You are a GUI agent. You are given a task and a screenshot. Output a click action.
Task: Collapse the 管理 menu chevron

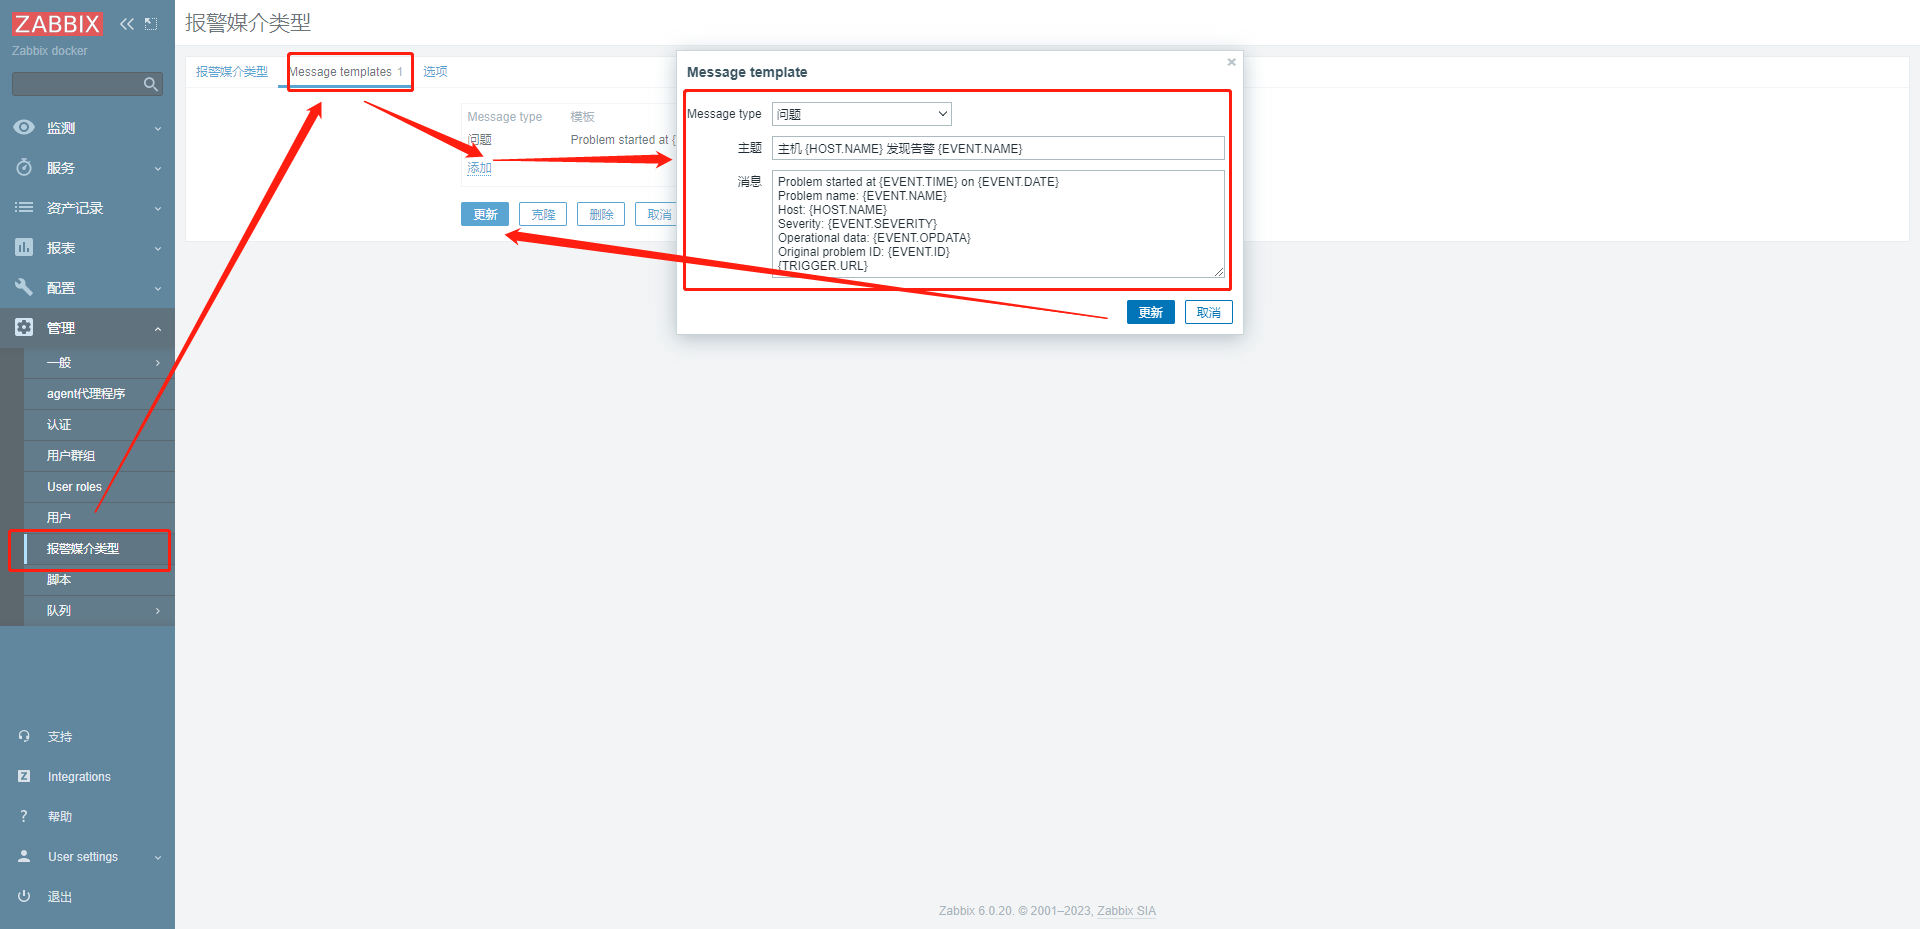click(x=158, y=329)
